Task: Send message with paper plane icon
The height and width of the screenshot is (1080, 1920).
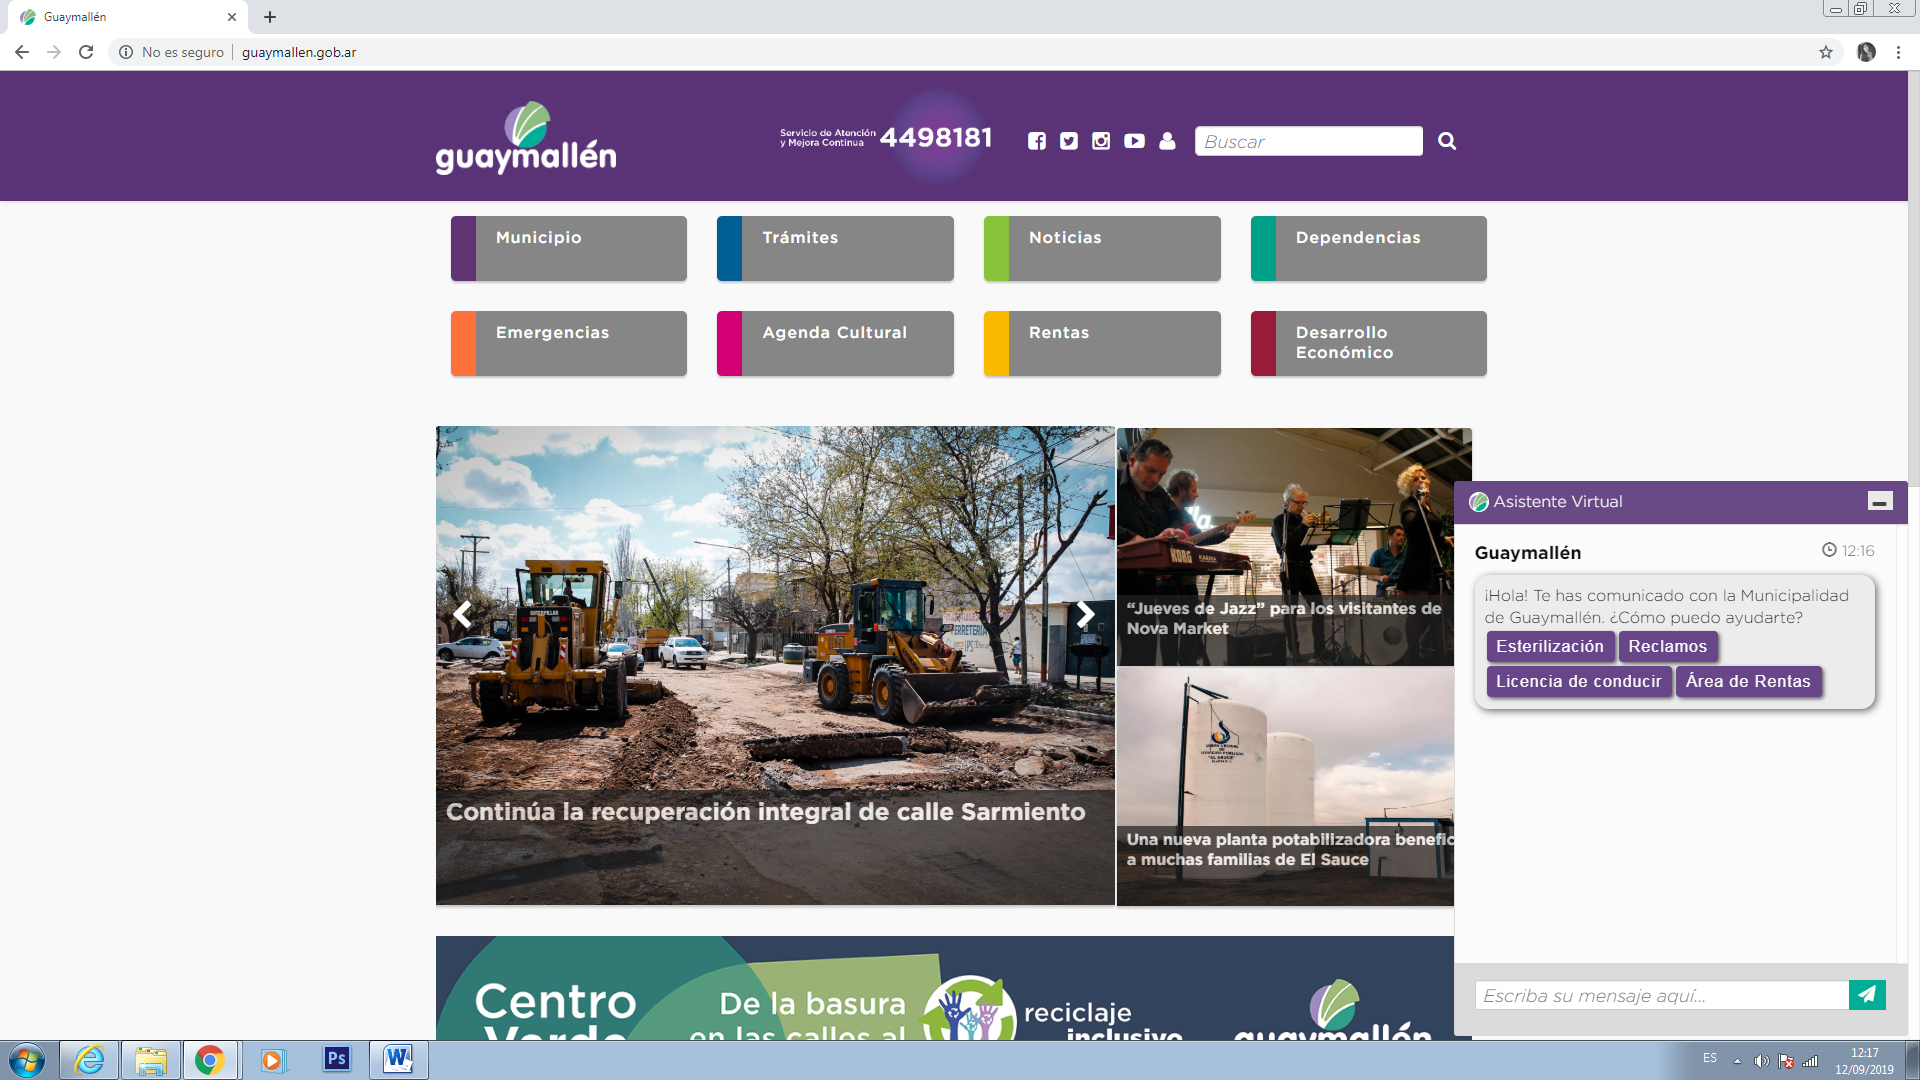Action: click(x=1867, y=994)
